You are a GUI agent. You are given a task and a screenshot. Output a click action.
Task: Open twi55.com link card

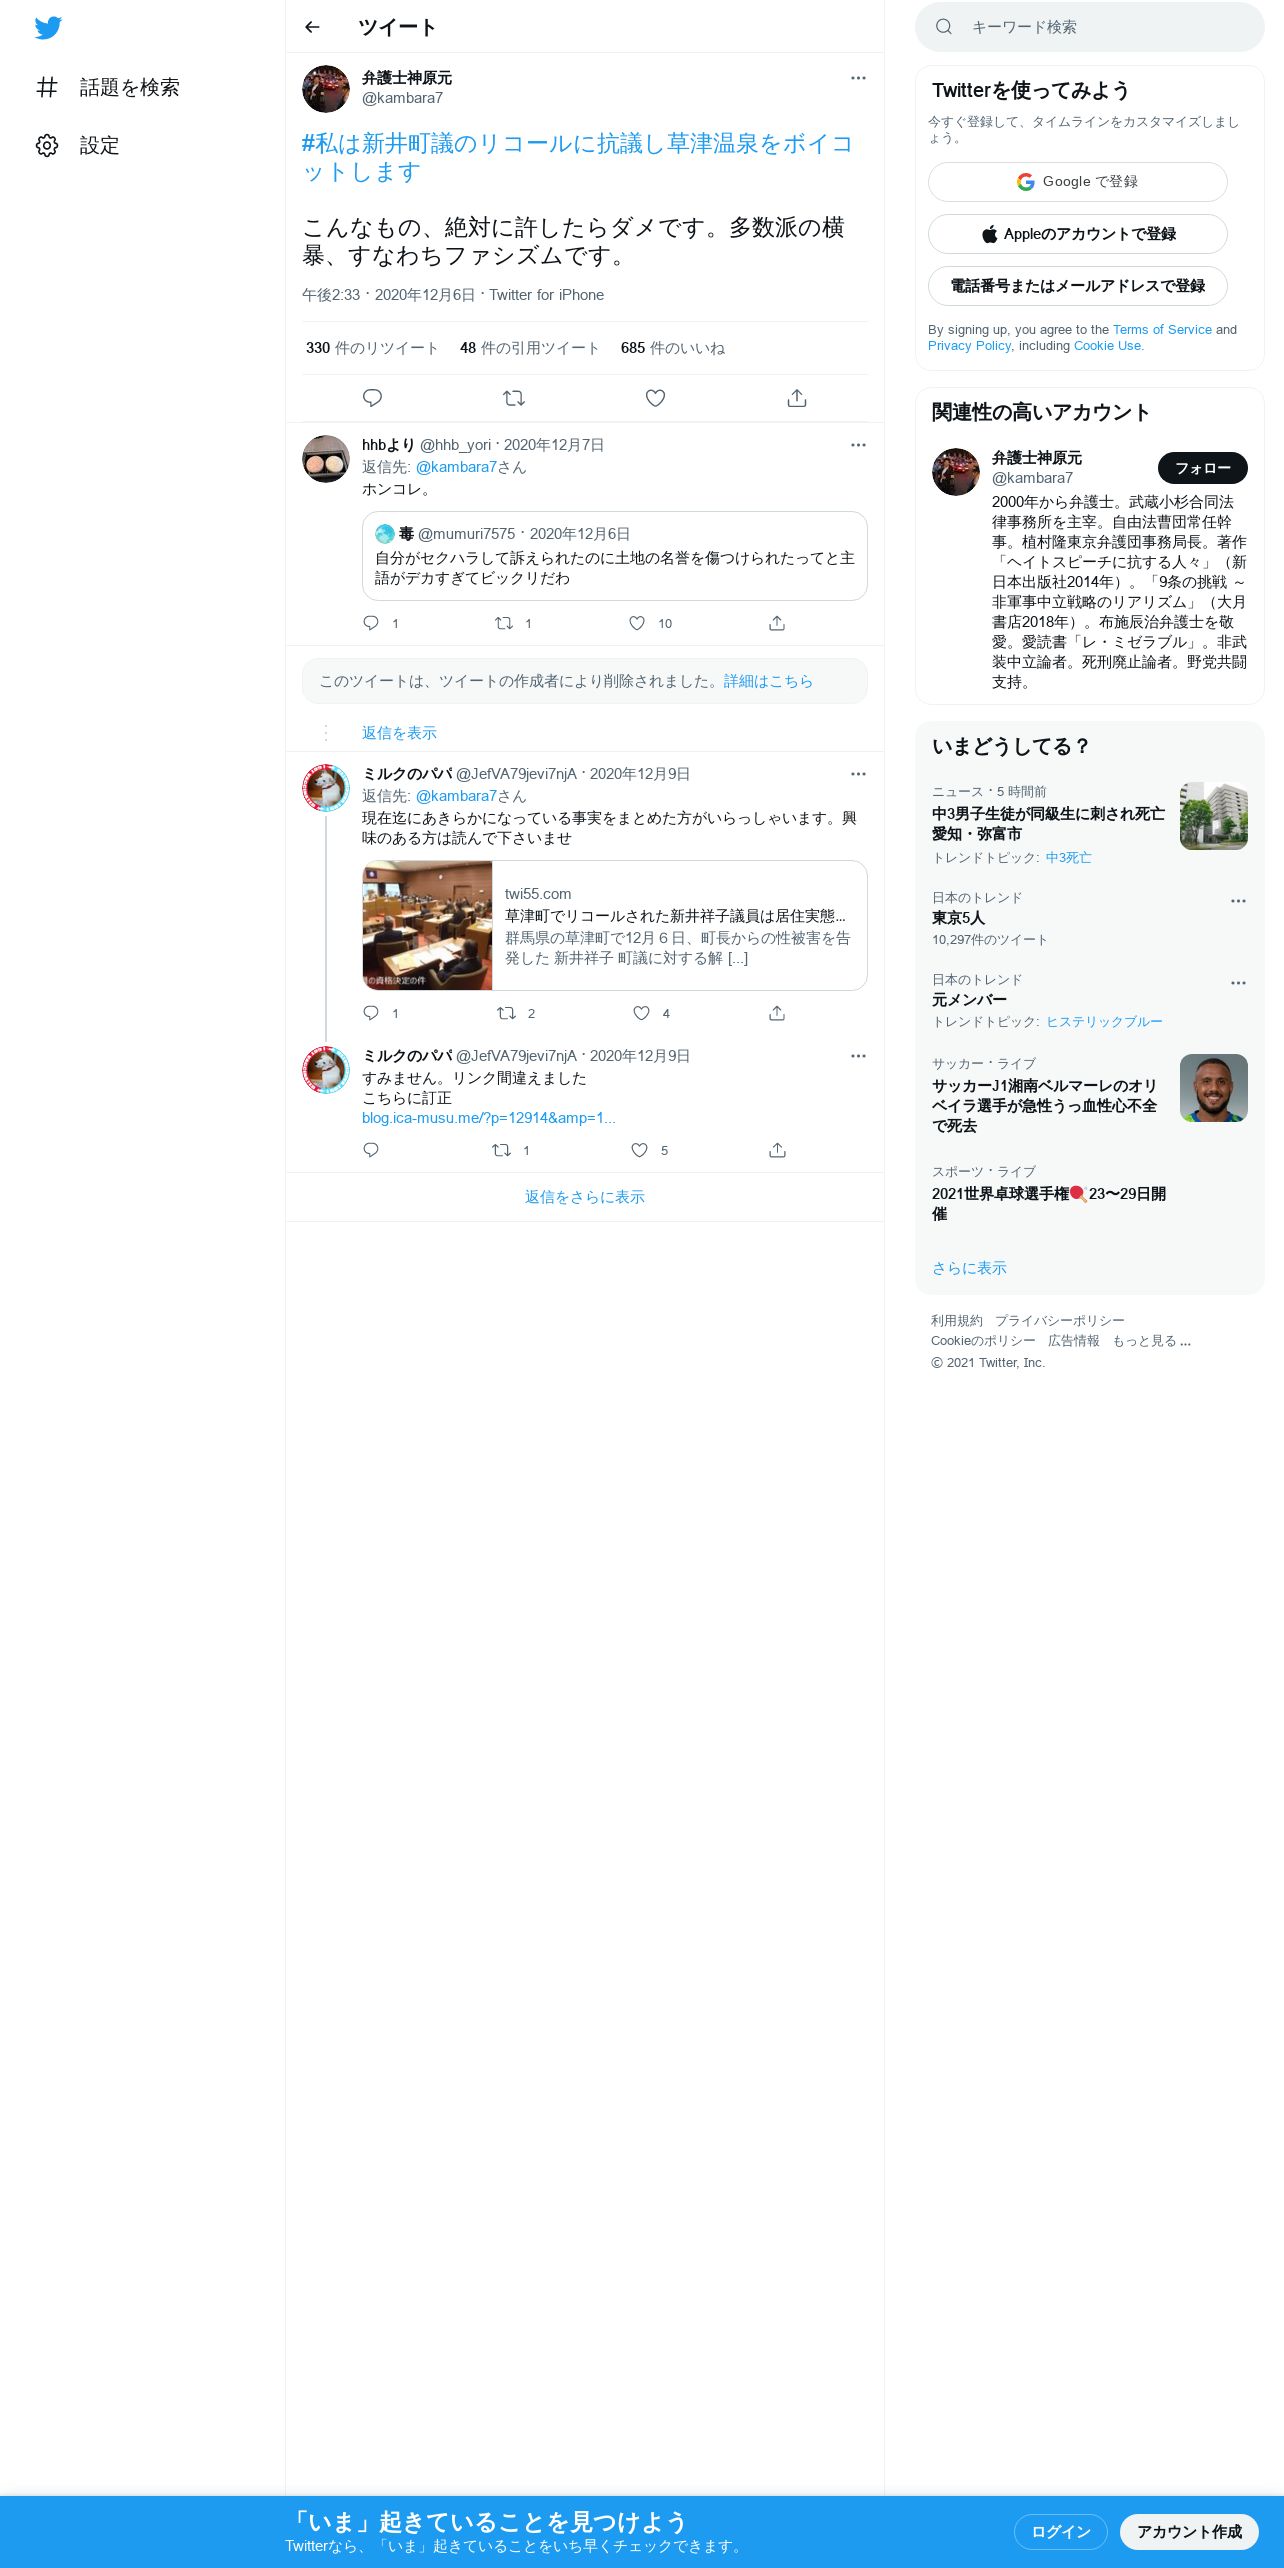(x=614, y=925)
